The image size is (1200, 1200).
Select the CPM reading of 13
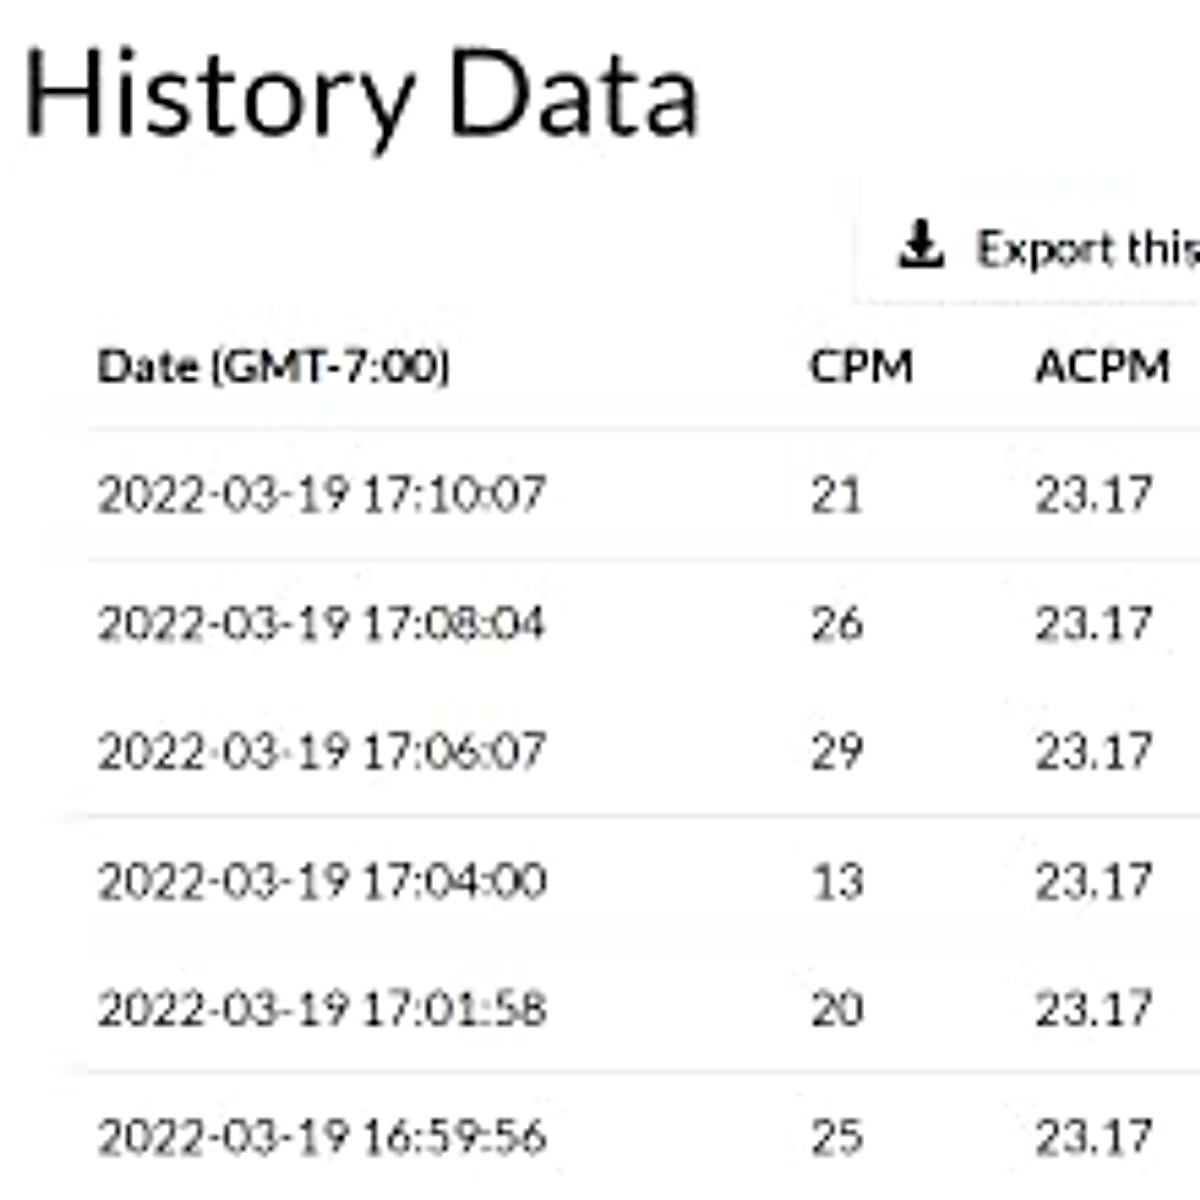[x=836, y=881]
